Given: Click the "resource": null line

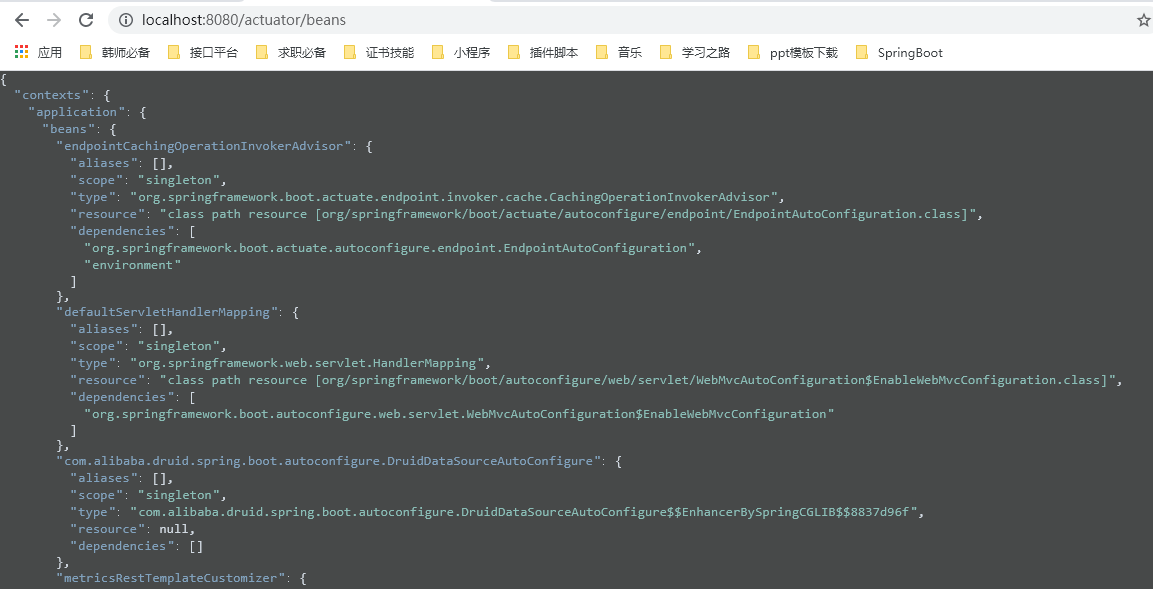Looking at the screenshot, I should 132,529.
